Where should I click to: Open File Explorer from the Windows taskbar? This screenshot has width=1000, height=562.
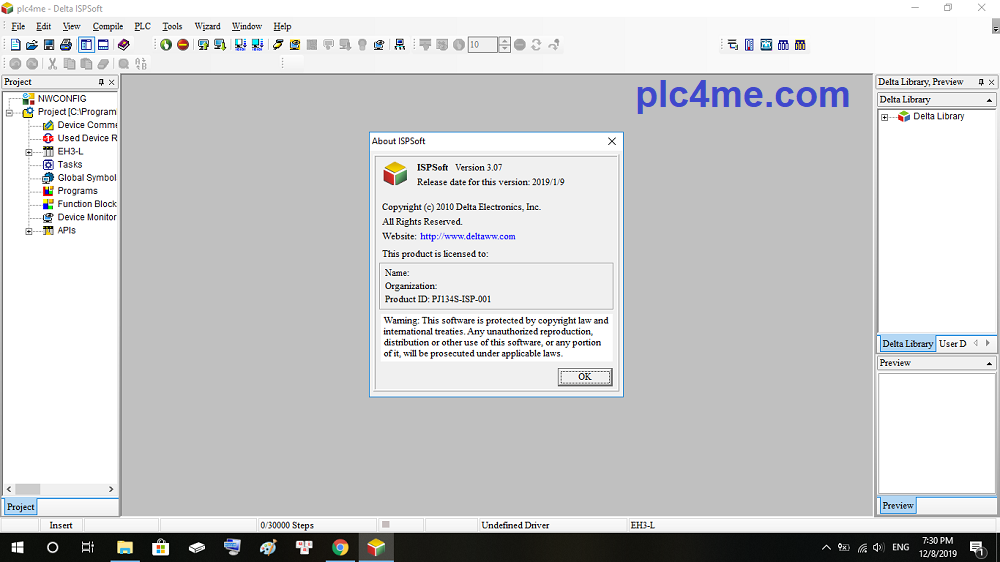(125, 547)
